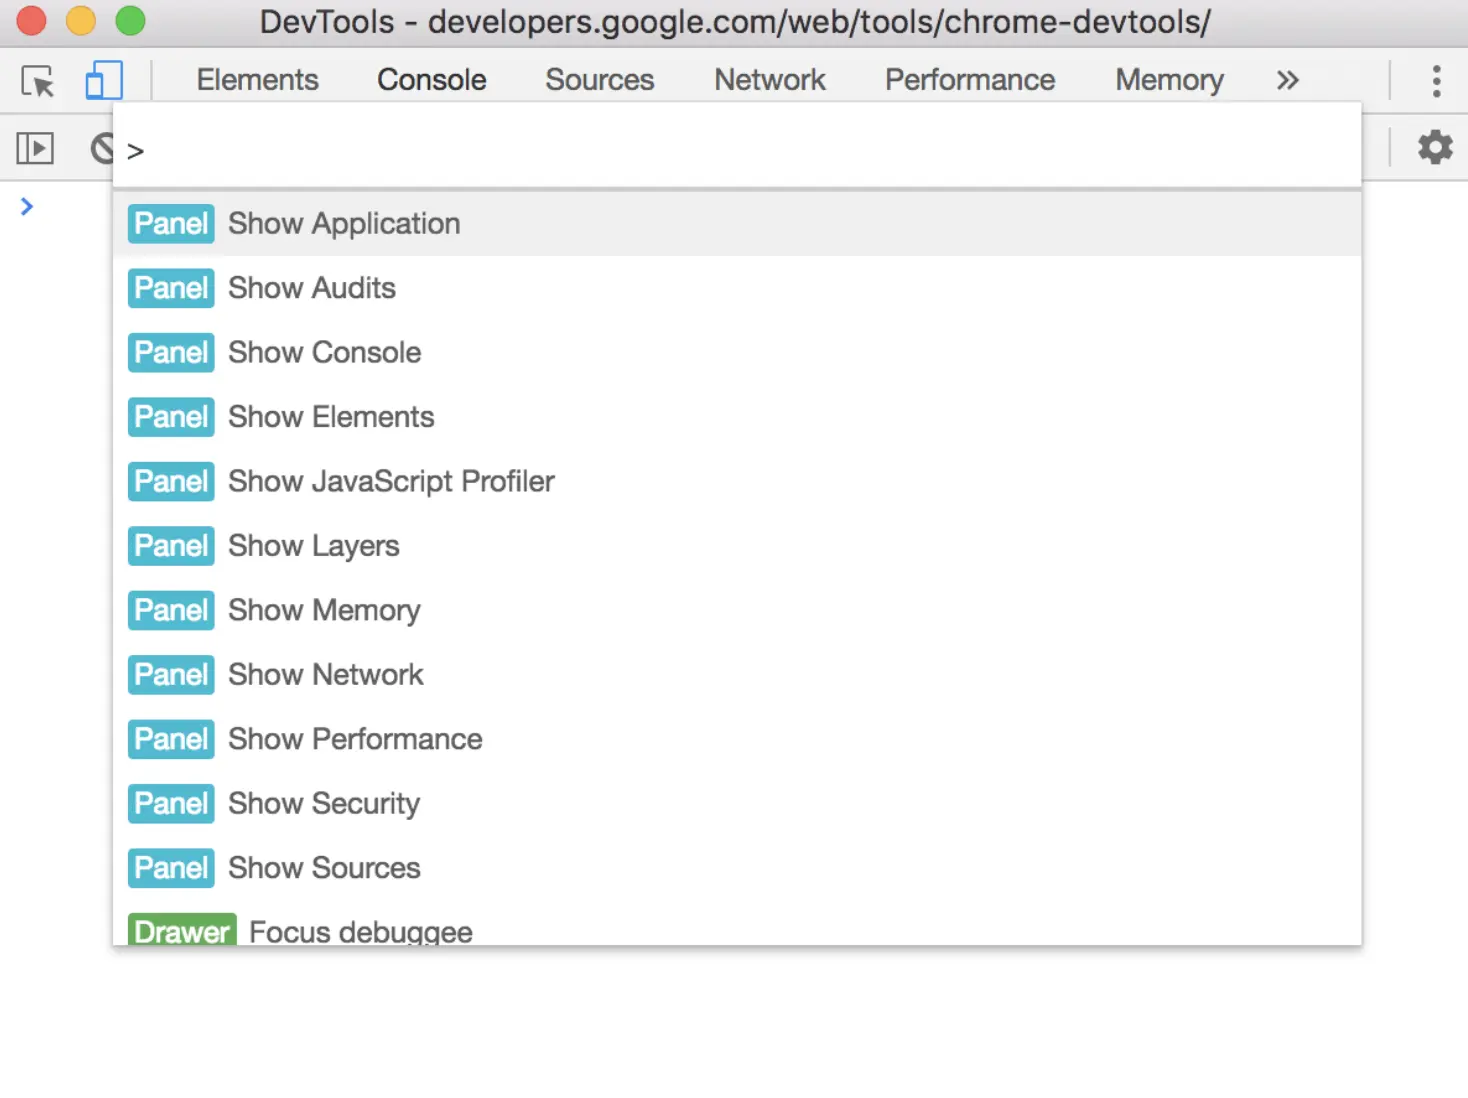Run the Show Sources command
This screenshot has width=1468, height=1098.
(x=737, y=868)
